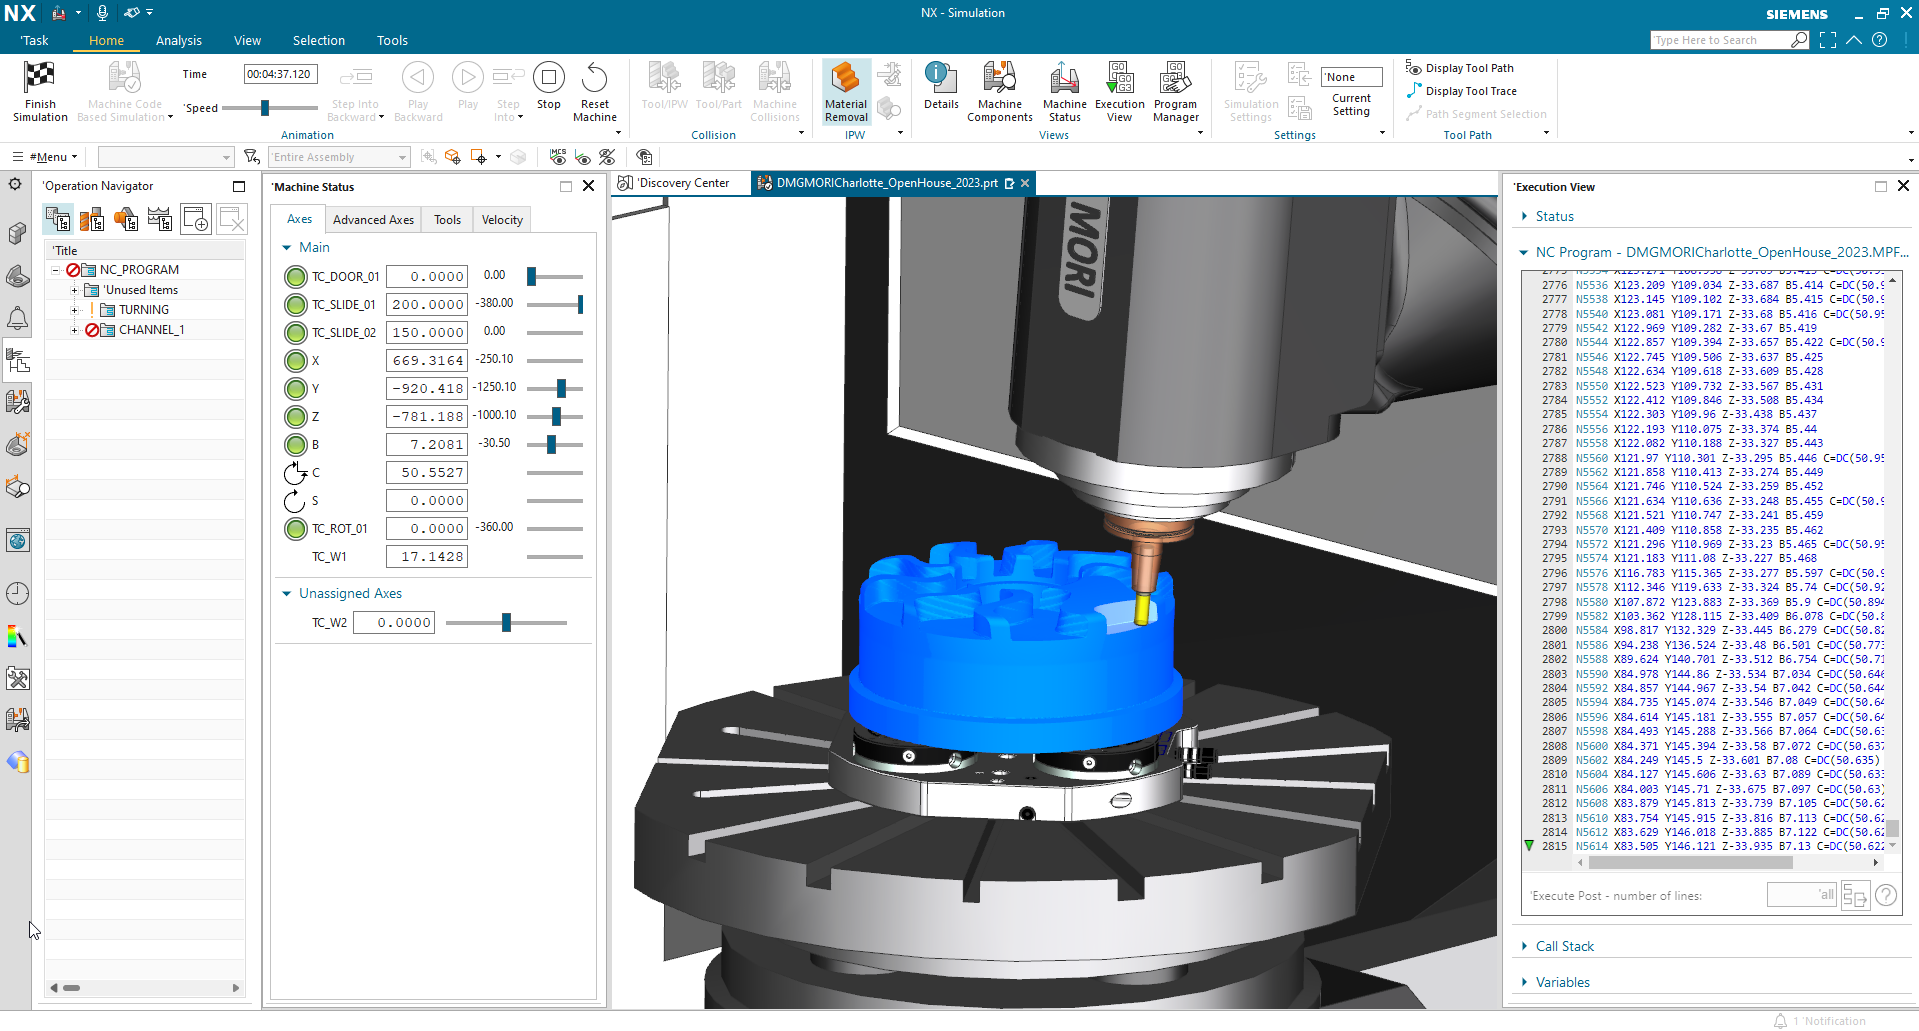Expand the Call Stack section
Viewport: 1919px width, 1031px height.
pyautogui.click(x=1525, y=946)
